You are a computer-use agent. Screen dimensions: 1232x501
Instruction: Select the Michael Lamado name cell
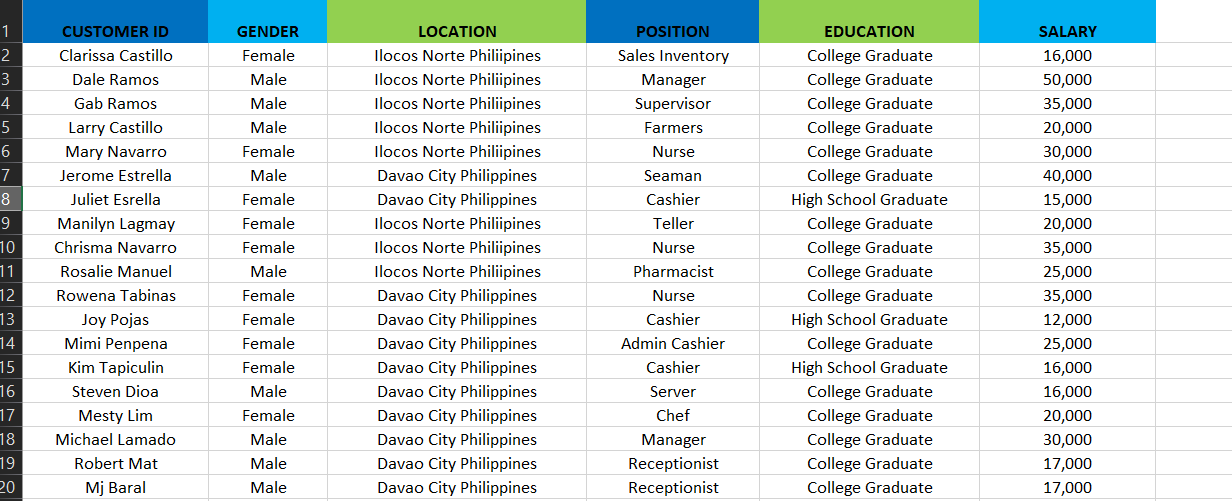(115, 440)
